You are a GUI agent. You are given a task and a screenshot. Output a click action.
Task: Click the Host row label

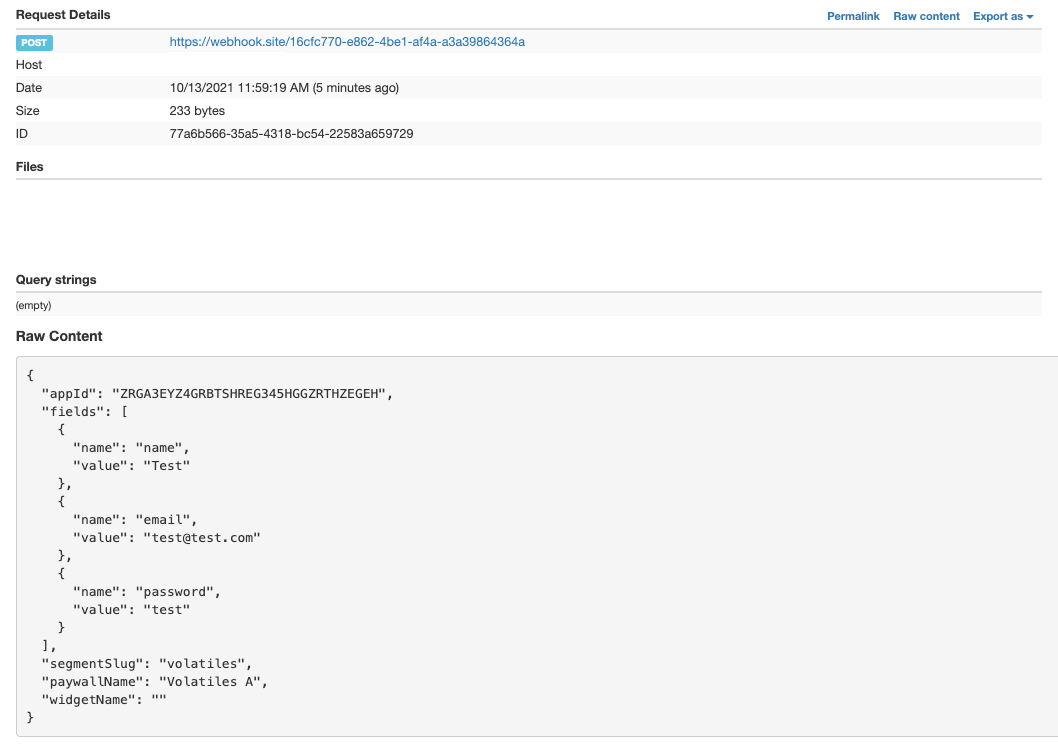coord(29,65)
